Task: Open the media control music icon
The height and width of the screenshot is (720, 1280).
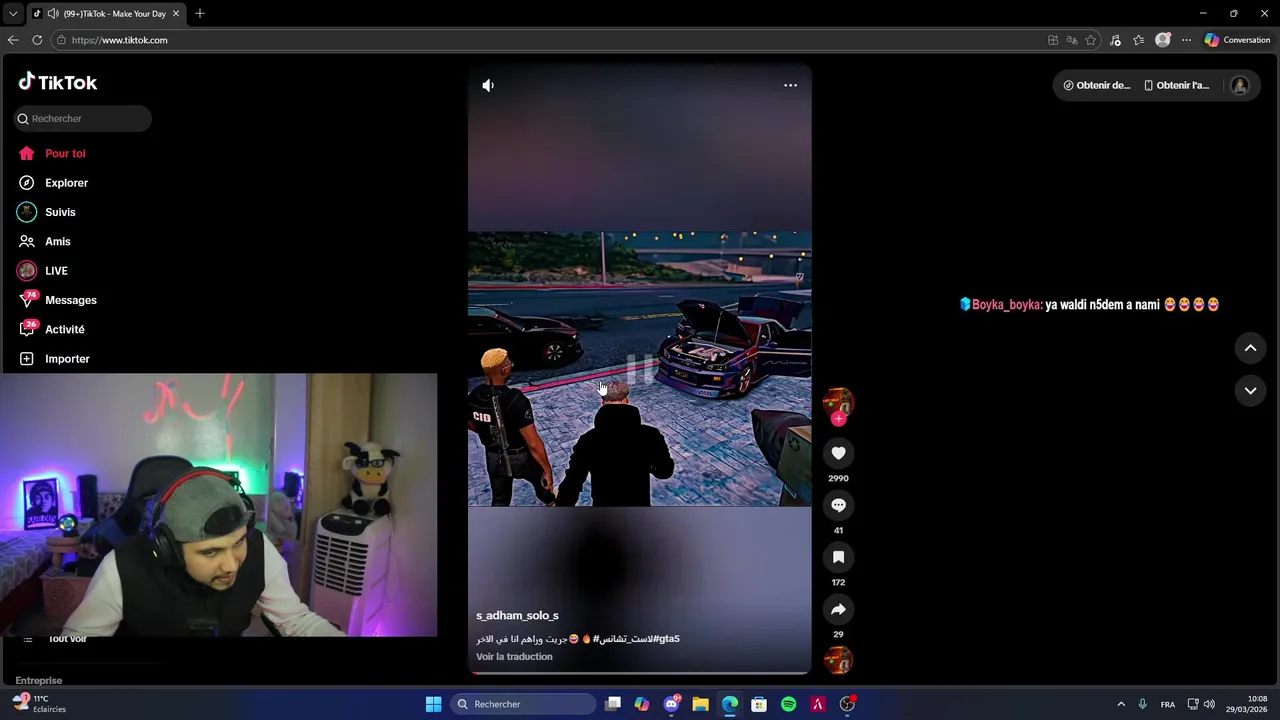Action: click(1115, 40)
